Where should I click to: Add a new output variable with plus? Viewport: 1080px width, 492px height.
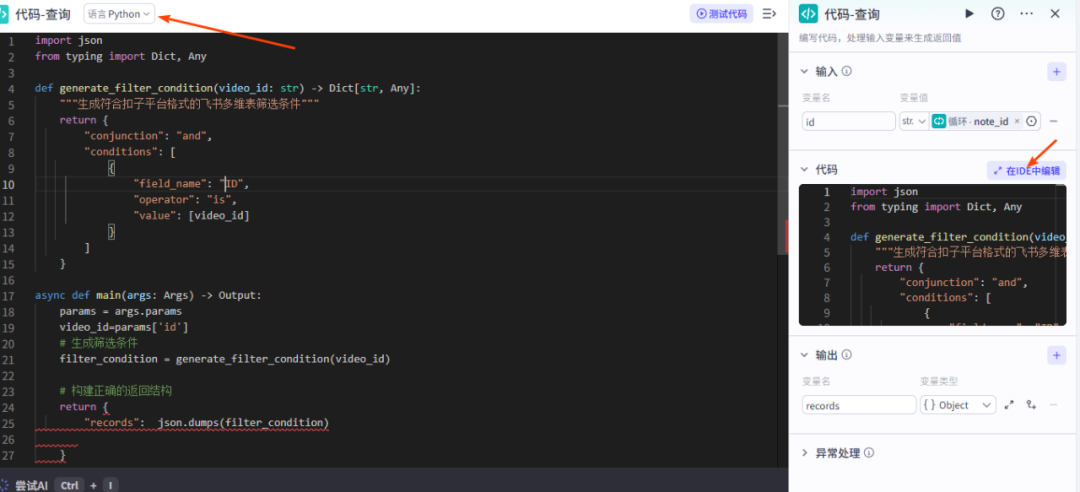pyautogui.click(x=1056, y=355)
